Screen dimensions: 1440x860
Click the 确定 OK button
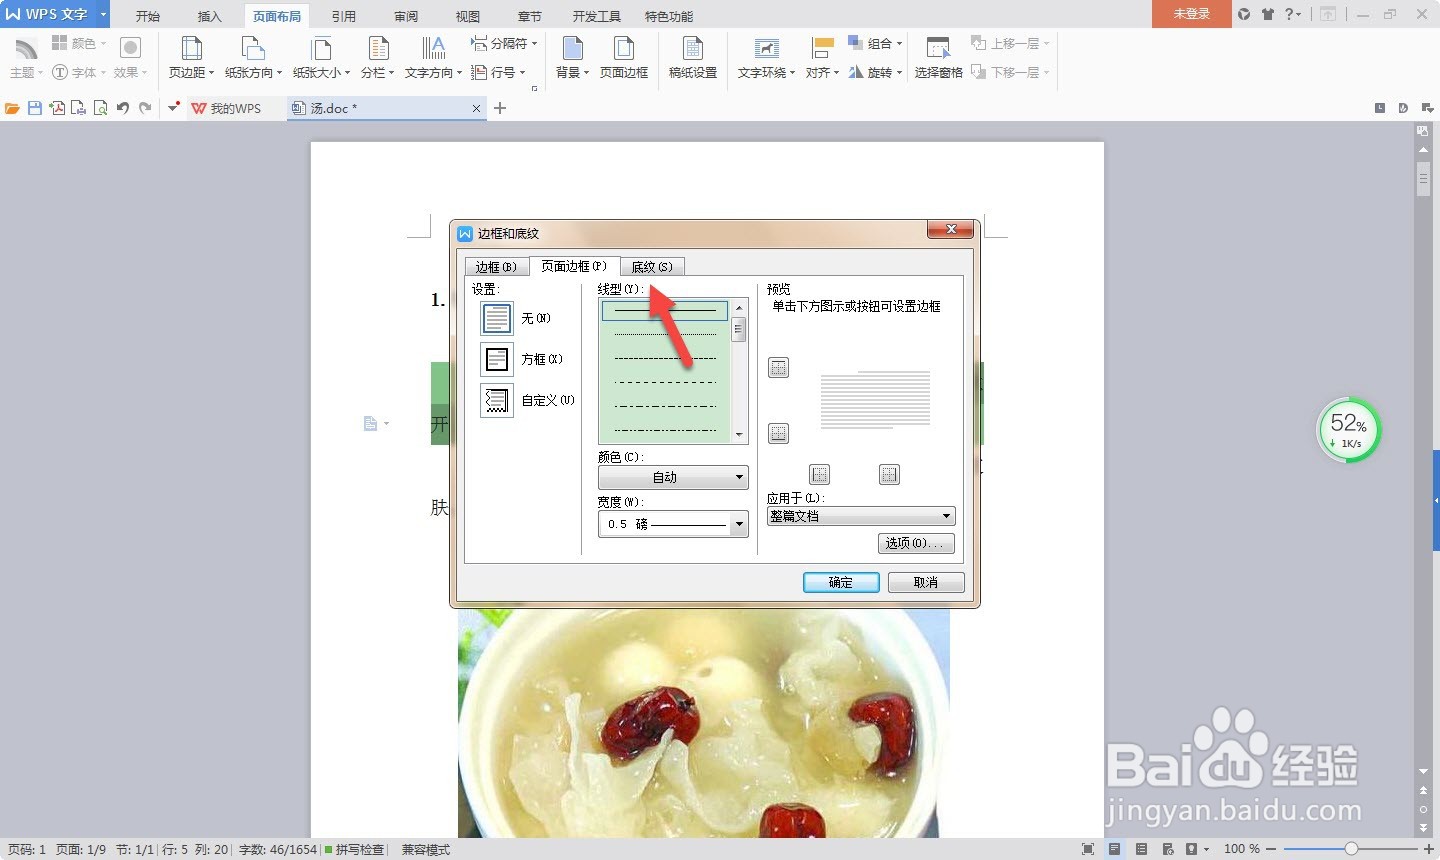(841, 582)
